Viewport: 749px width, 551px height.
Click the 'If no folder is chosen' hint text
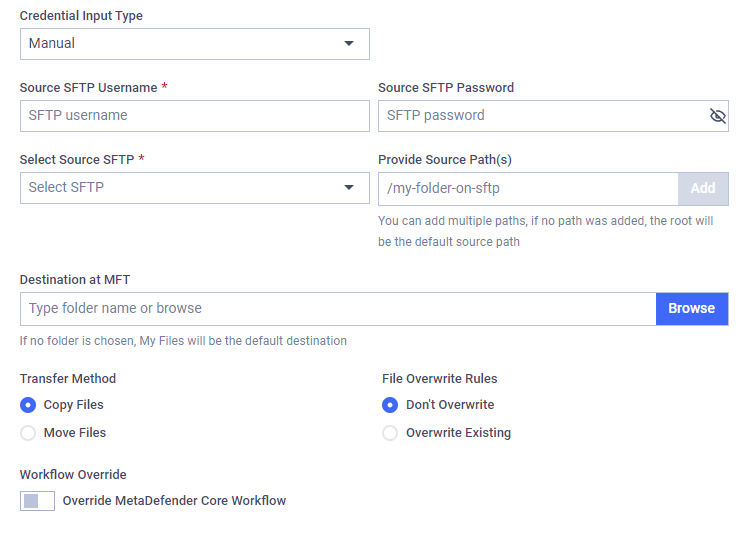pyautogui.click(x=183, y=341)
